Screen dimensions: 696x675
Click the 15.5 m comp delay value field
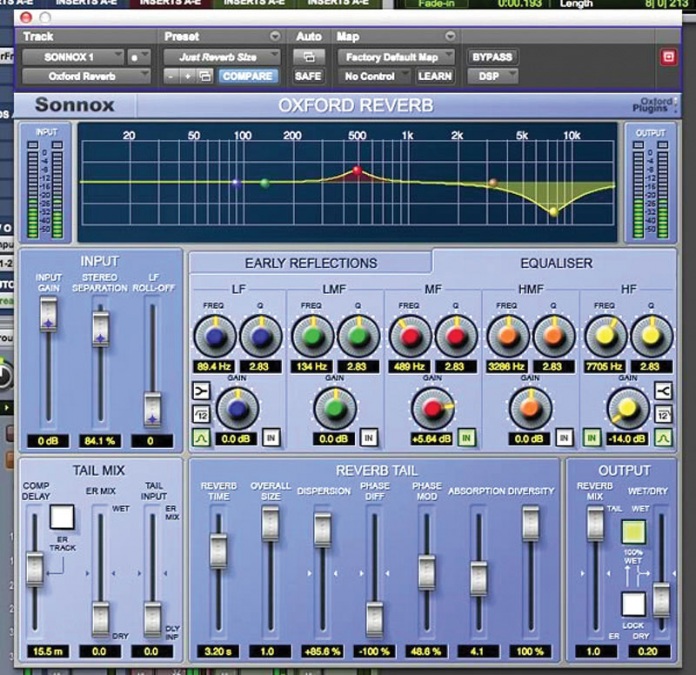coord(47,651)
